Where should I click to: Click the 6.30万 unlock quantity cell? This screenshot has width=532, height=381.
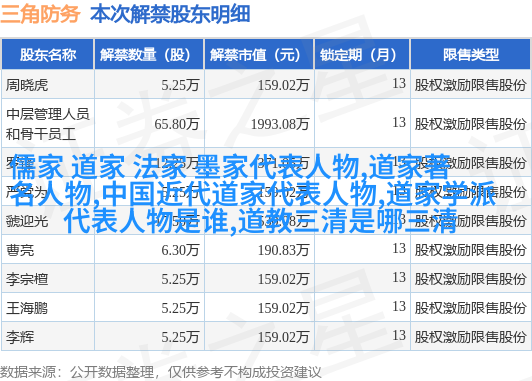coord(180,250)
